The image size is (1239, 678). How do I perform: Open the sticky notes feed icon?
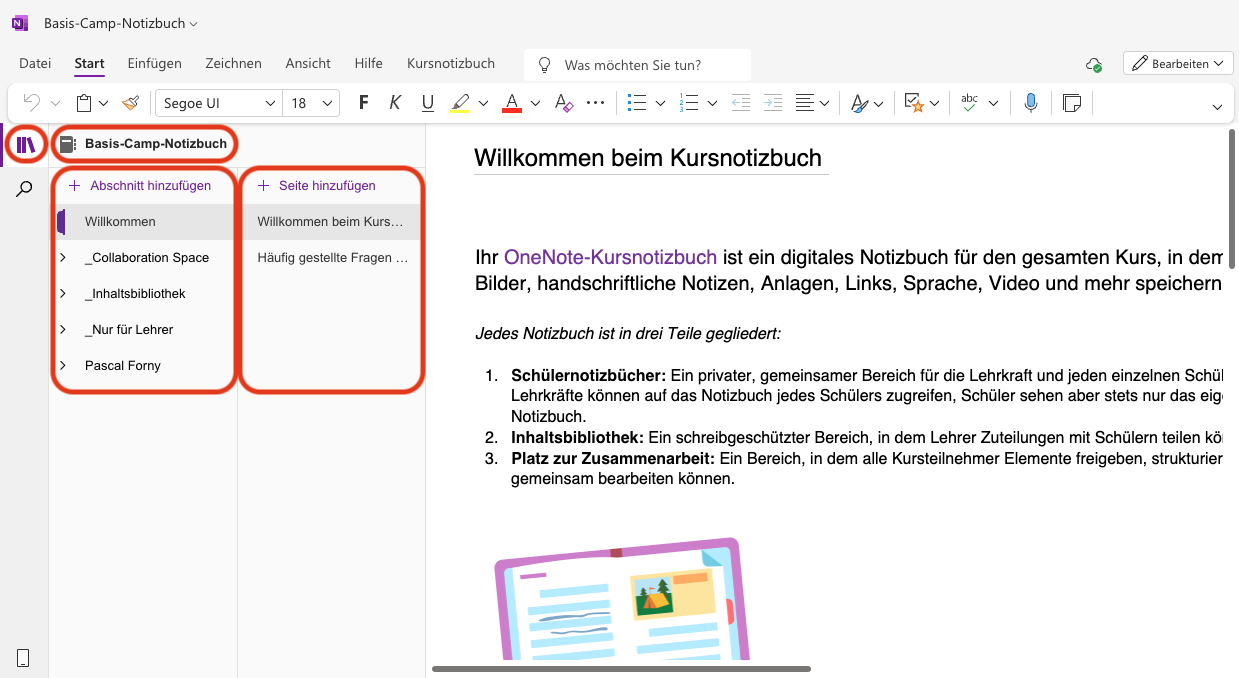coord(1072,102)
